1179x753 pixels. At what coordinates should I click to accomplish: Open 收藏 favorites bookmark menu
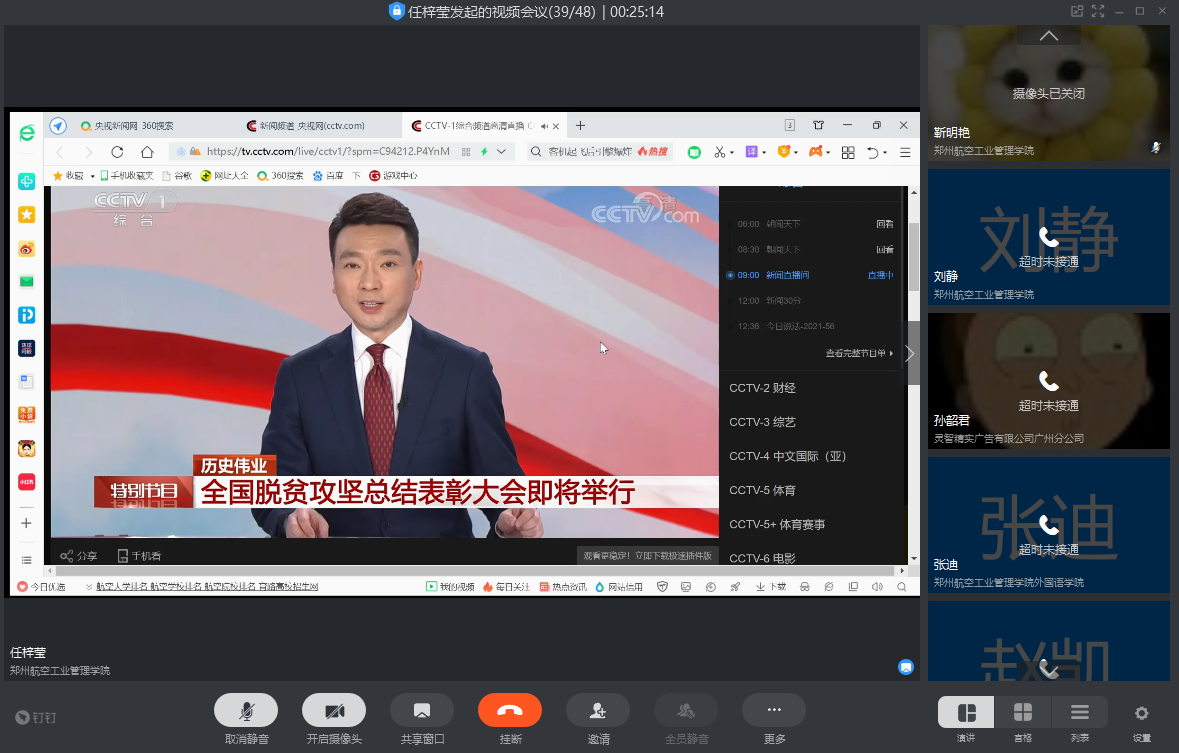click(68, 175)
